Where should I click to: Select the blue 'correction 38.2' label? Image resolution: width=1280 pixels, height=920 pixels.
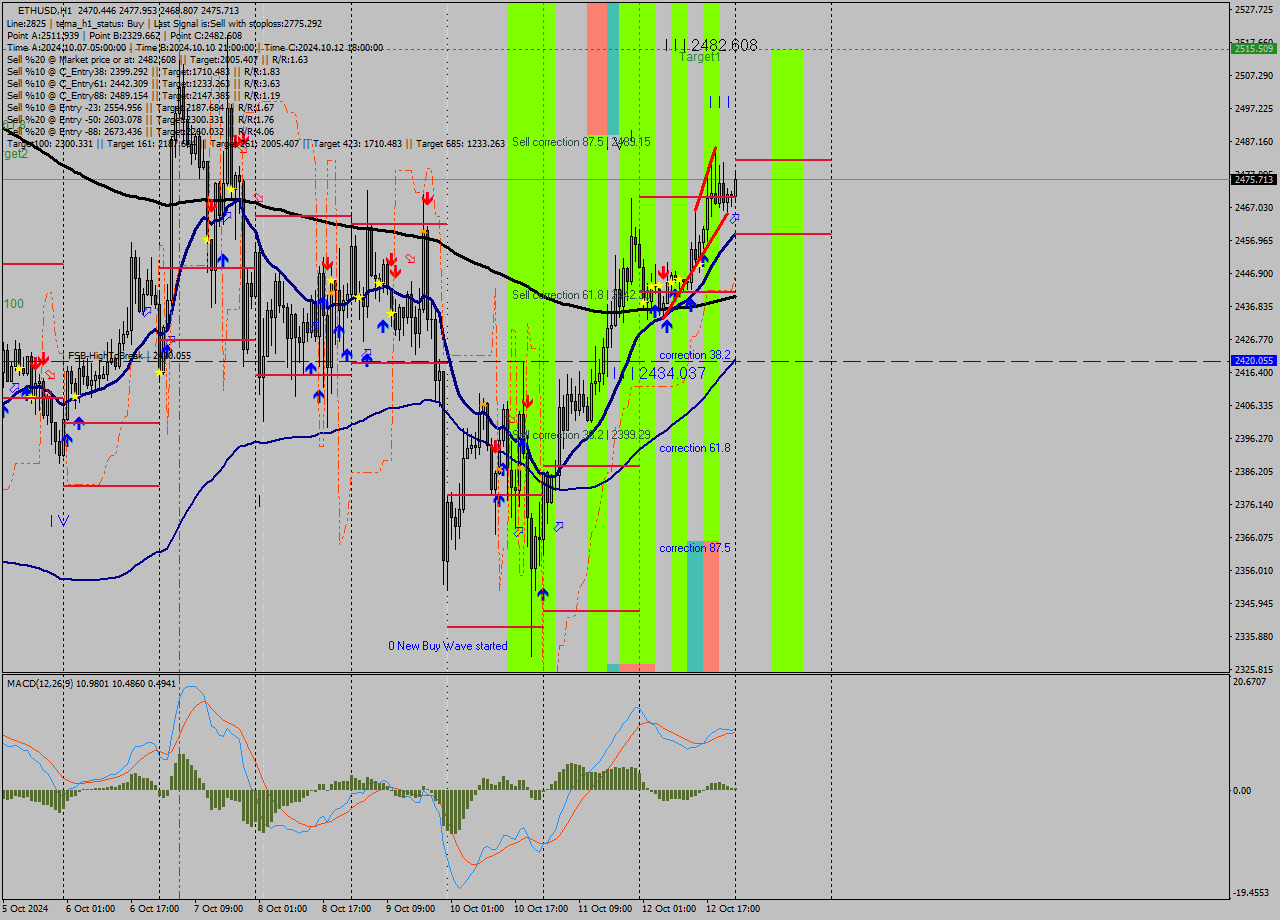point(695,355)
